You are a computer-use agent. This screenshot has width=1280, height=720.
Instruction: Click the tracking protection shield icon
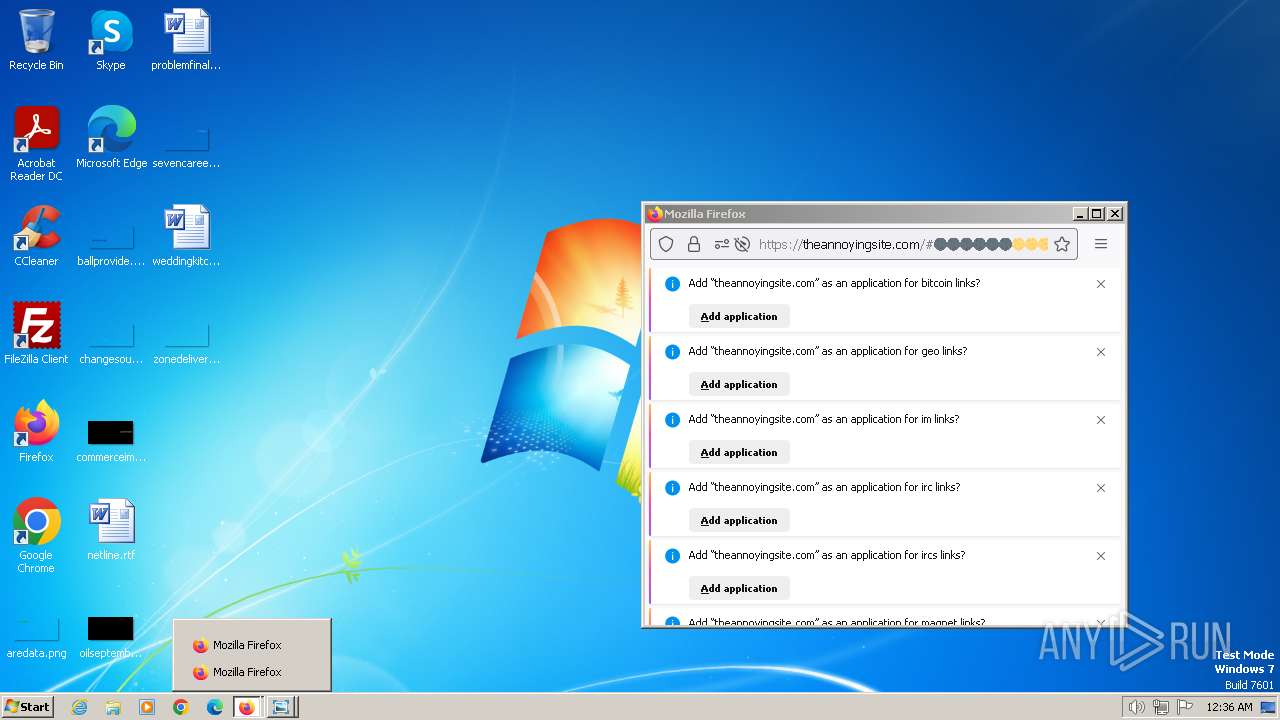coord(666,244)
